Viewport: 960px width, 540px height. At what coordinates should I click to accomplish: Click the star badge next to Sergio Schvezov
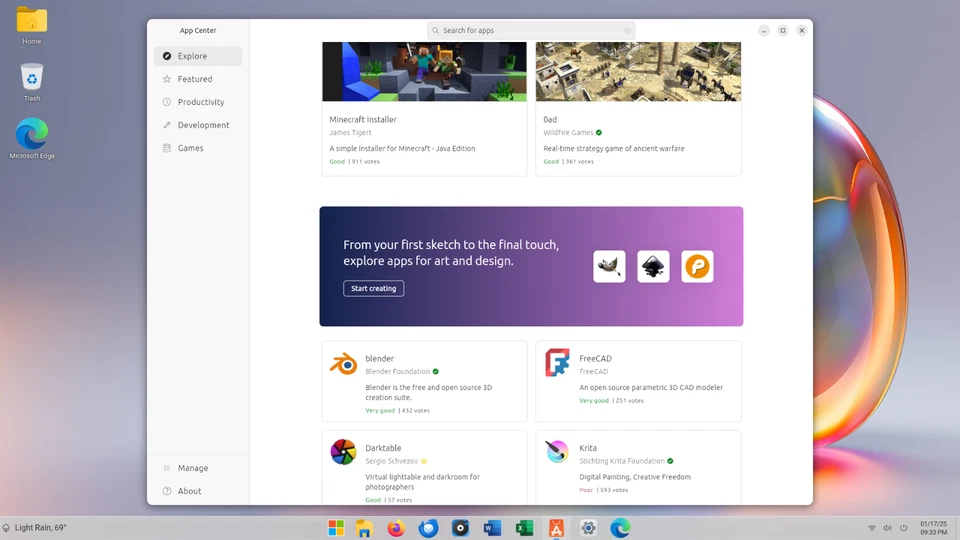pos(424,461)
